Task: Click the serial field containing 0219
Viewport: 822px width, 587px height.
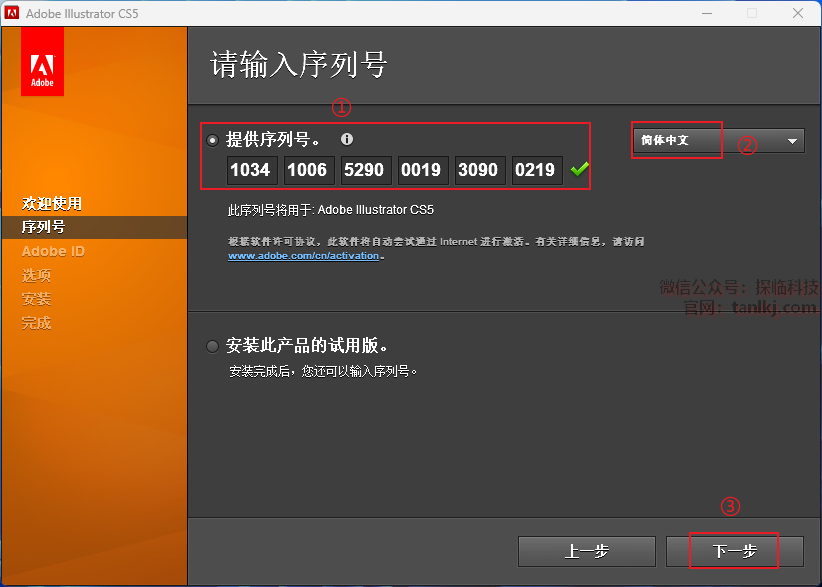Action: (537, 170)
